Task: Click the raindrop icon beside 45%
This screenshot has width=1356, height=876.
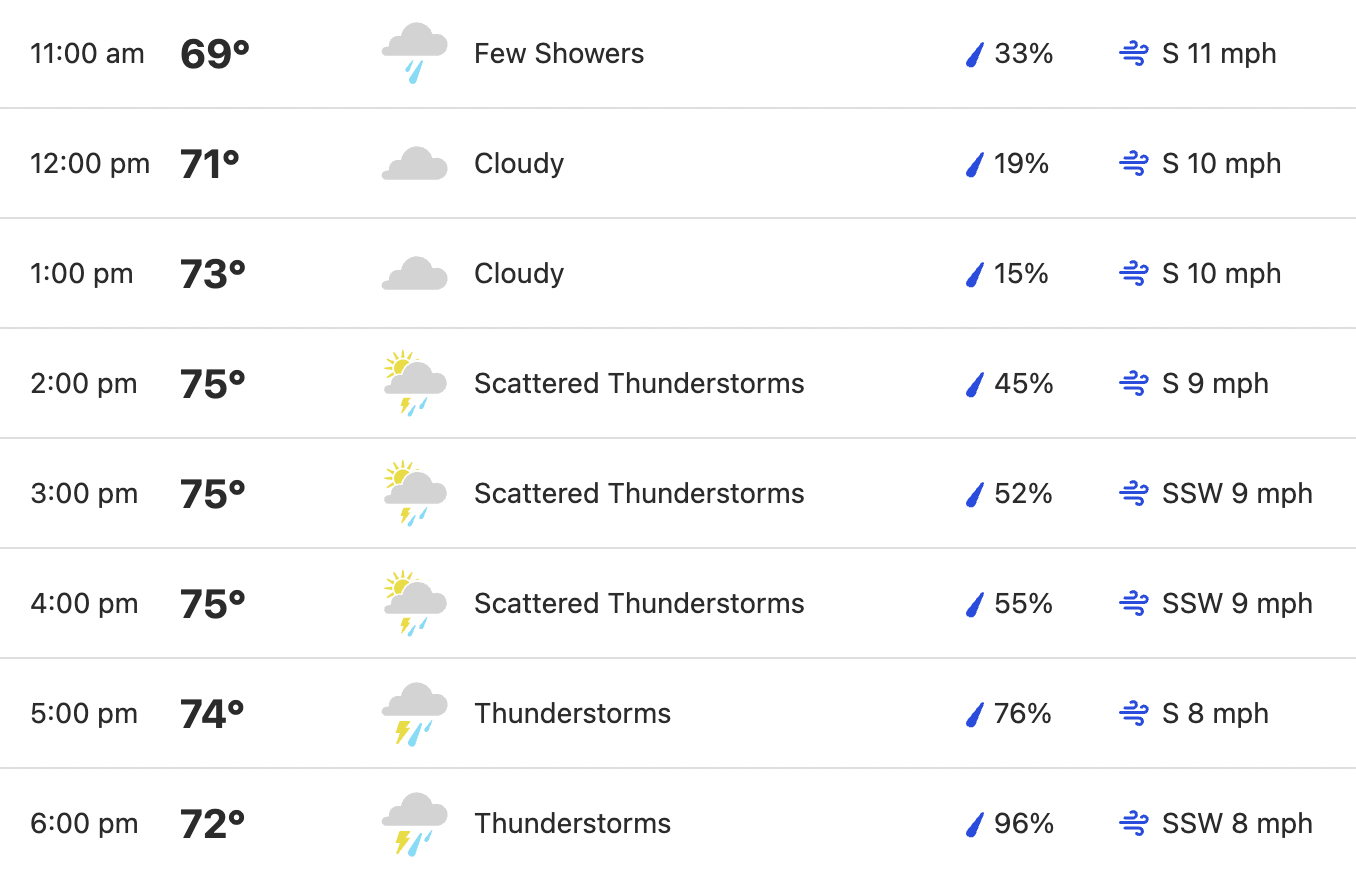Action: (x=975, y=384)
